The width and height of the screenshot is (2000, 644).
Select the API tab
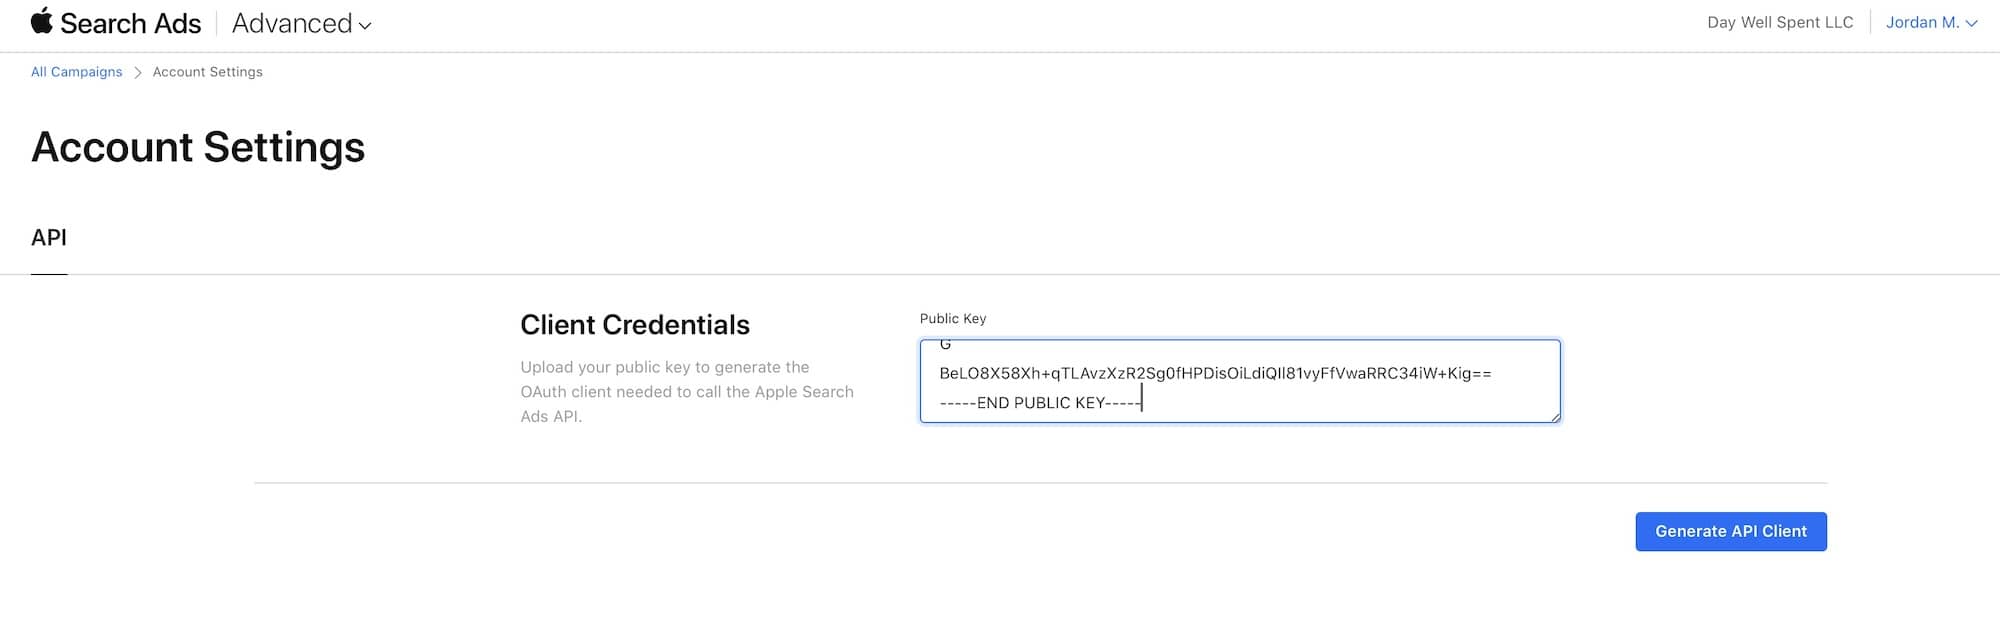[x=49, y=238]
